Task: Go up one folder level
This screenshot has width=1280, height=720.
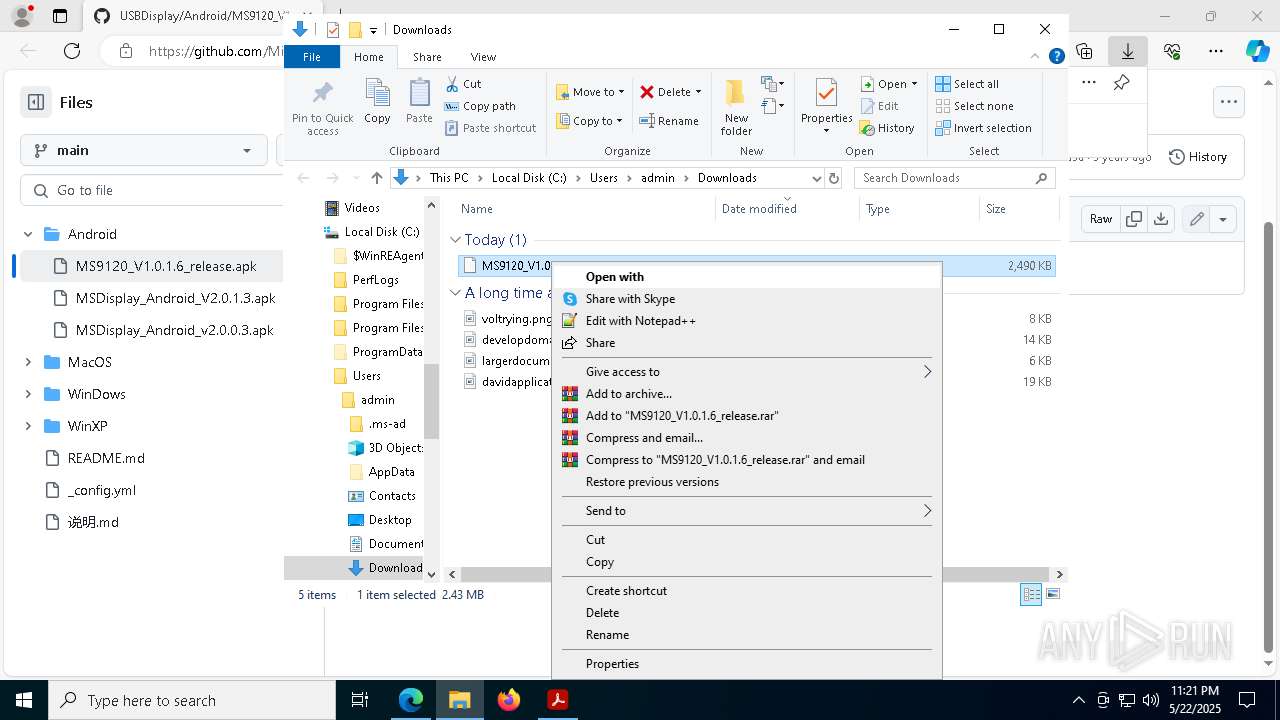Action: pyautogui.click(x=376, y=178)
